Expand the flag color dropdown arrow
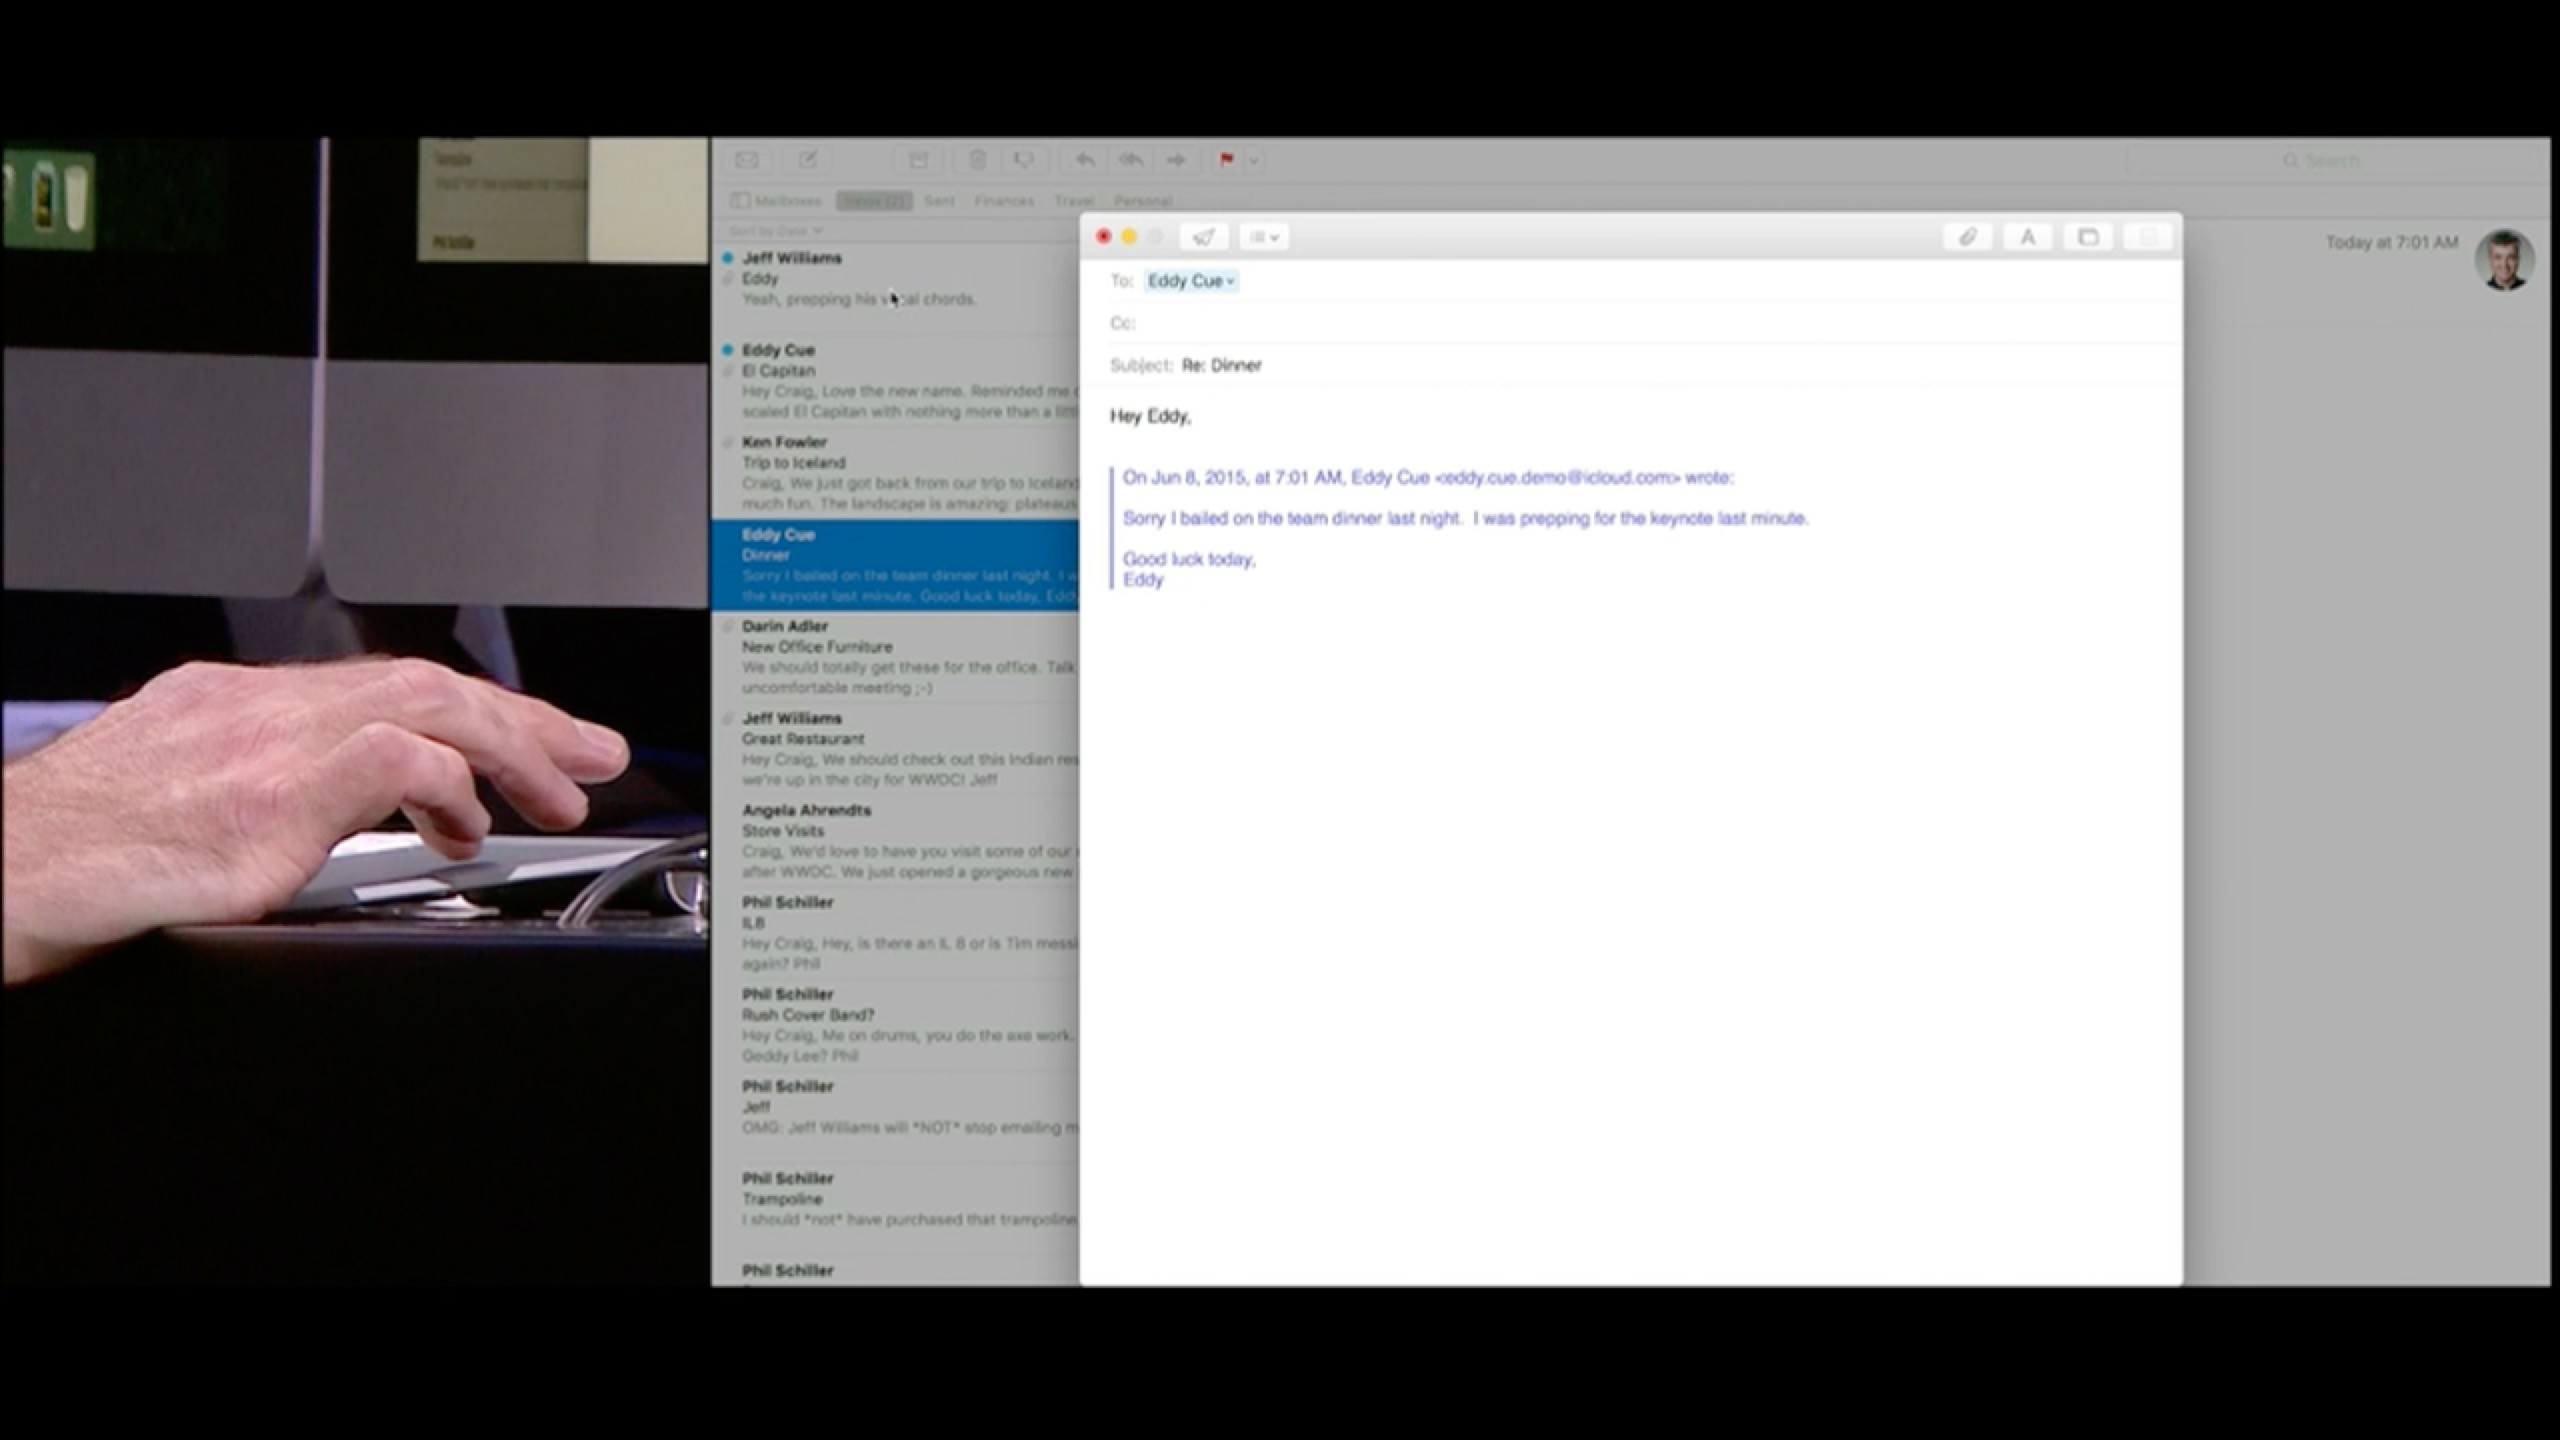 pos(1253,160)
